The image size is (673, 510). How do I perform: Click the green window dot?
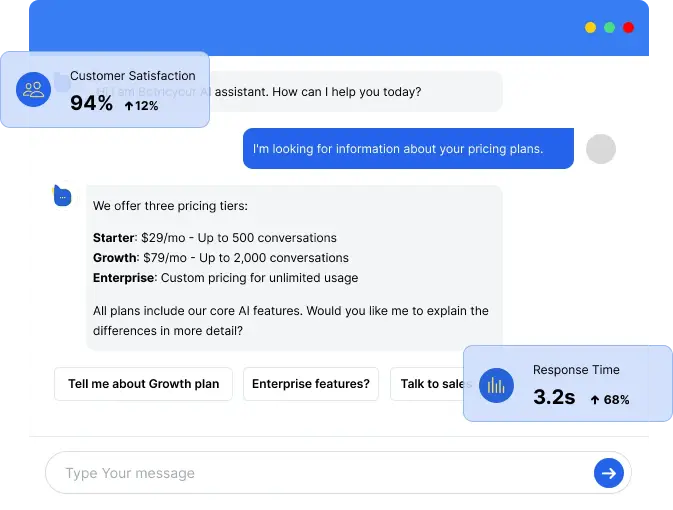[x=609, y=28]
